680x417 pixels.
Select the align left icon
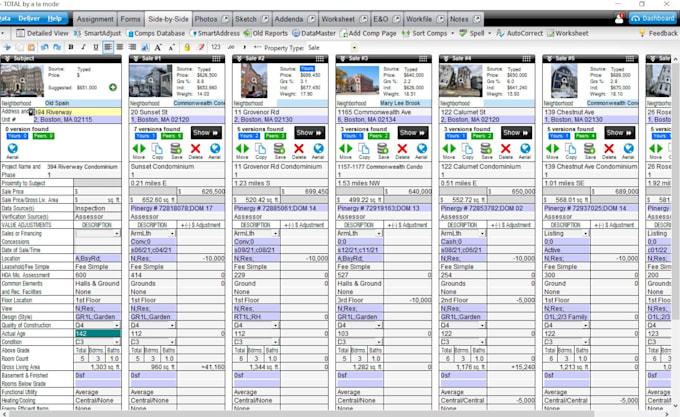click(108, 47)
